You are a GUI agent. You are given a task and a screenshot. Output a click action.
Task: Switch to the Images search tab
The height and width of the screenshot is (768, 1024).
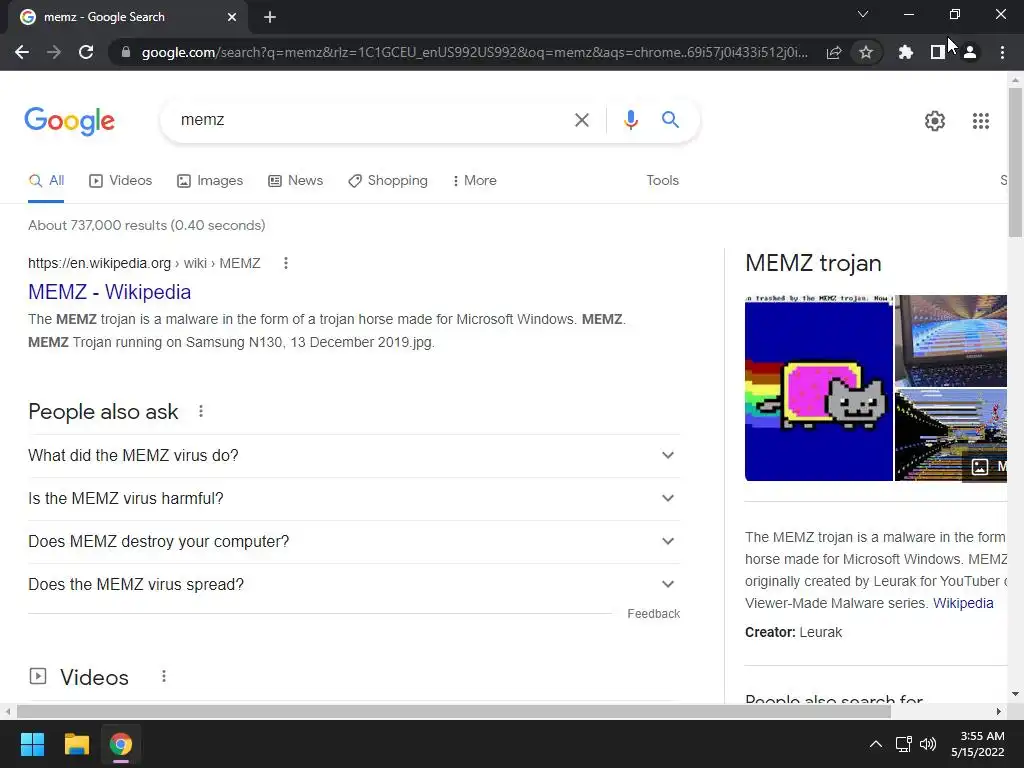point(210,180)
